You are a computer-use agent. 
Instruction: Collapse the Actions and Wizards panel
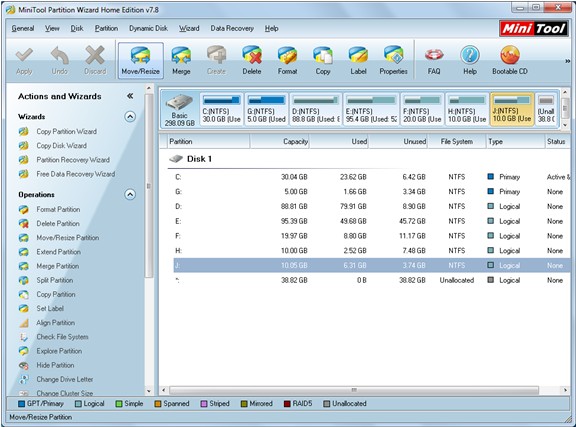[x=130, y=96]
